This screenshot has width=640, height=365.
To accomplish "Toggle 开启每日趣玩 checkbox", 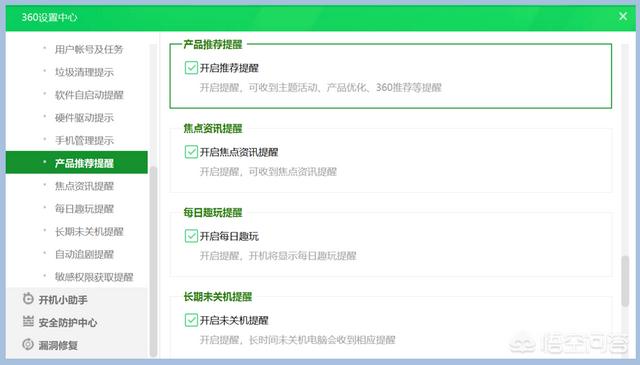I will tap(191, 236).
